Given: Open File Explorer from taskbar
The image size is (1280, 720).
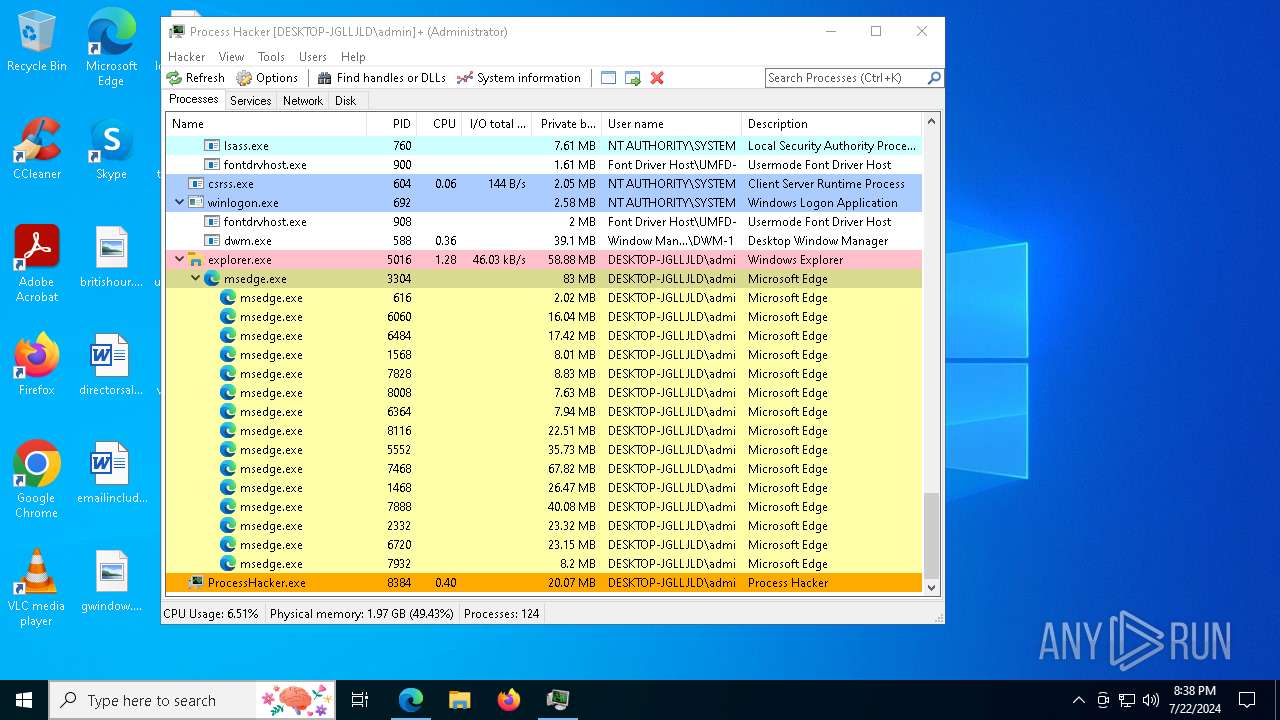Looking at the screenshot, I should [x=460, y=700].
